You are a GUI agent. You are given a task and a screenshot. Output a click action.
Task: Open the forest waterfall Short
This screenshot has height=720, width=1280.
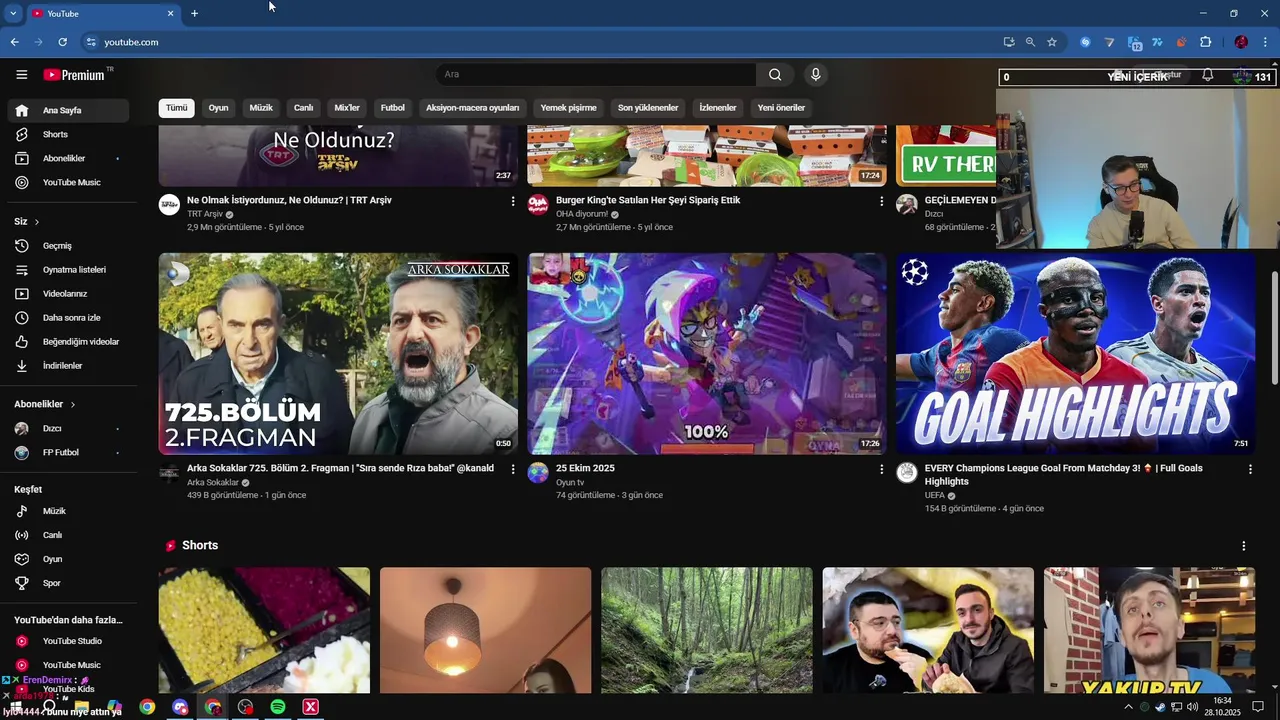coord(707,630)
